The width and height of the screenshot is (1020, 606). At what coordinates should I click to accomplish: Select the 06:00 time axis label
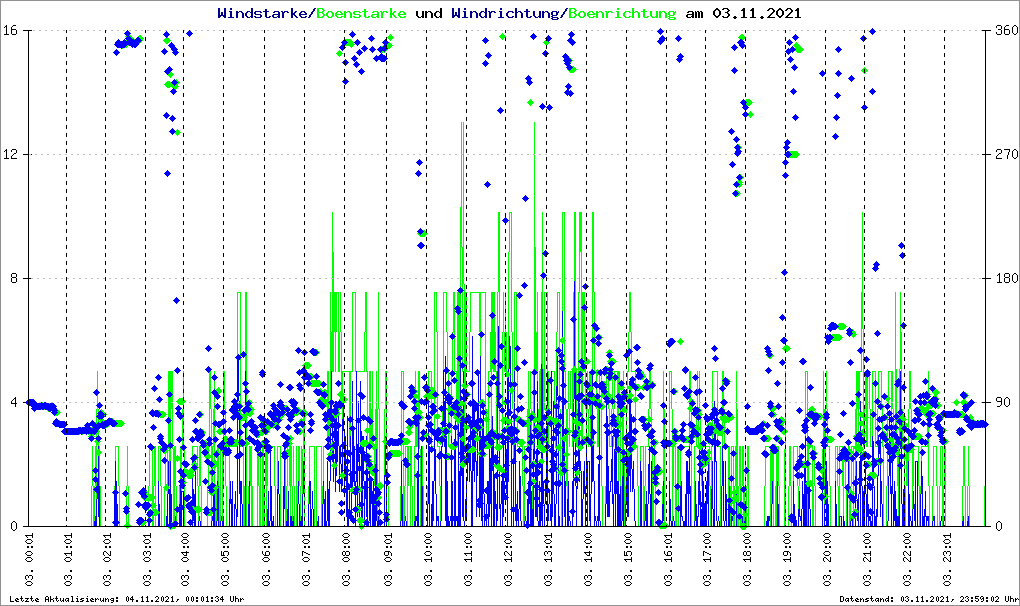coord(267,559)
